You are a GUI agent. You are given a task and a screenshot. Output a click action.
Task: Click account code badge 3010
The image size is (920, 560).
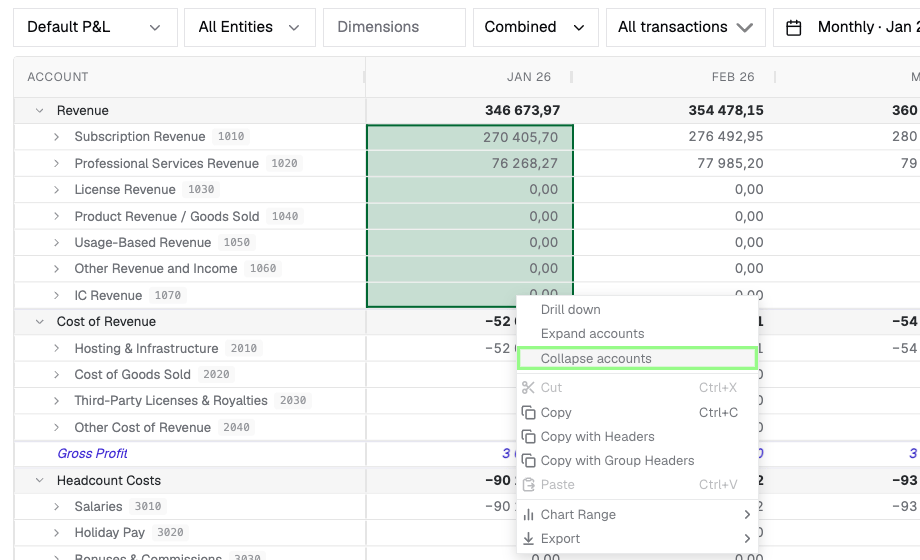(x=148, y=507)
